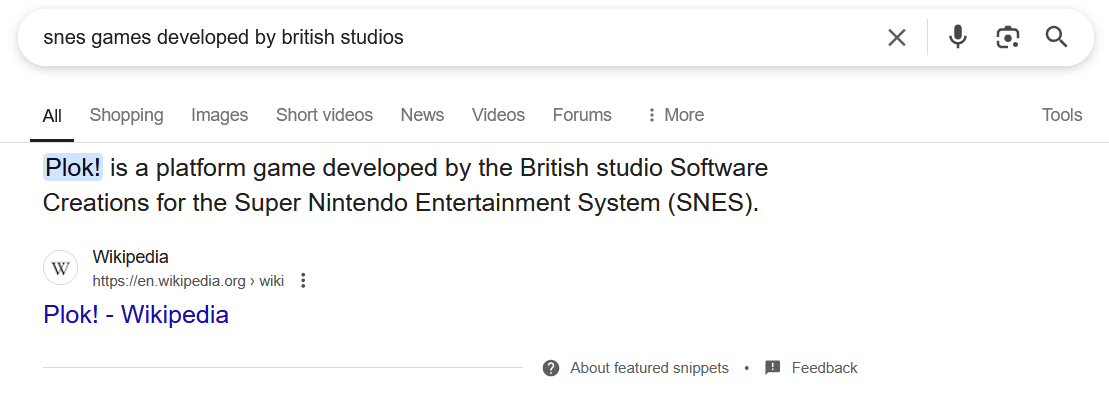This screenshot has height=403, width=1109.
Task: Click the Feedback link
Action: (824, 368)
